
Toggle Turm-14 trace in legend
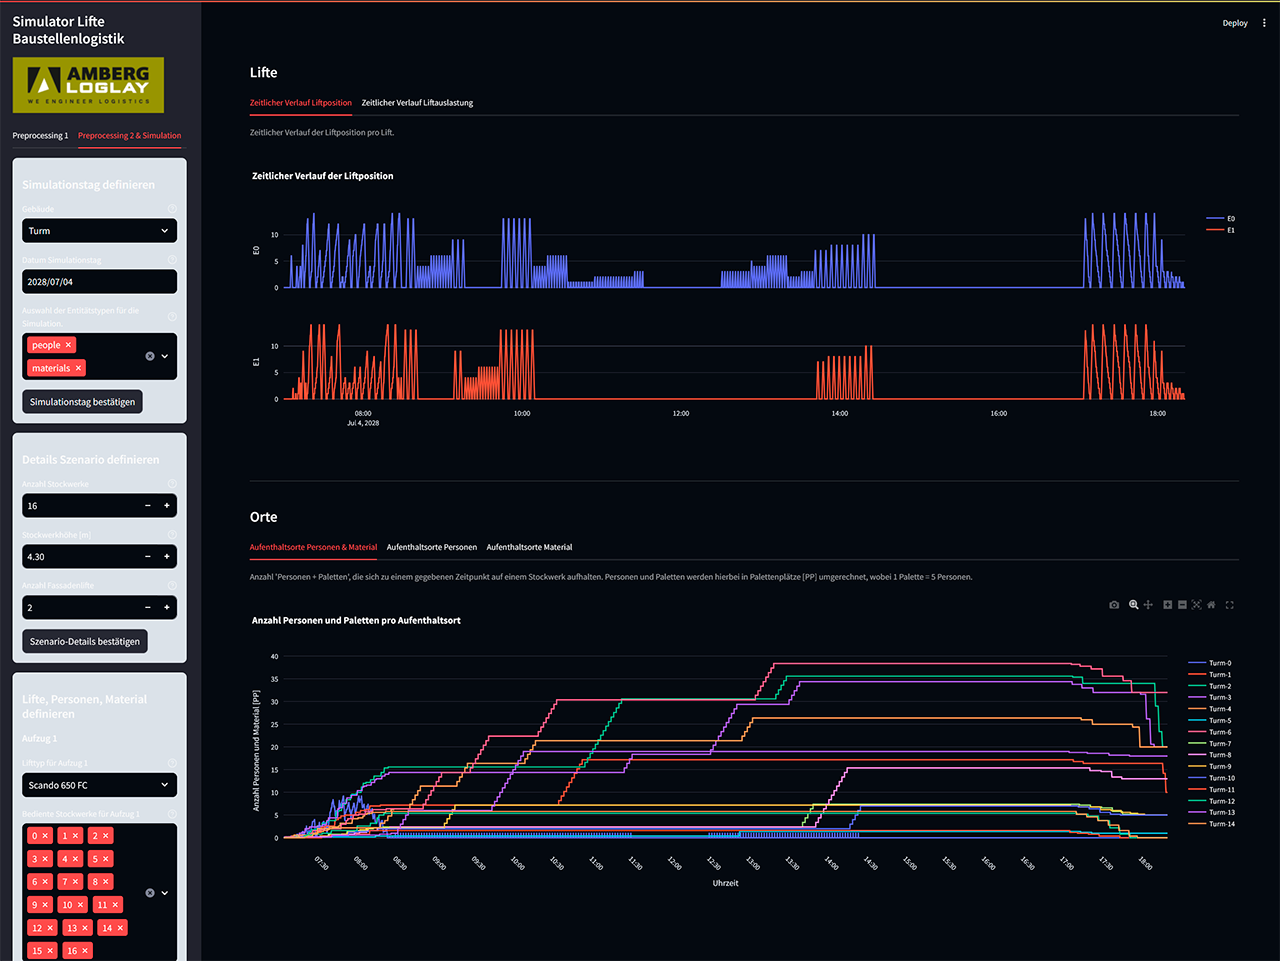(1211, 824)
